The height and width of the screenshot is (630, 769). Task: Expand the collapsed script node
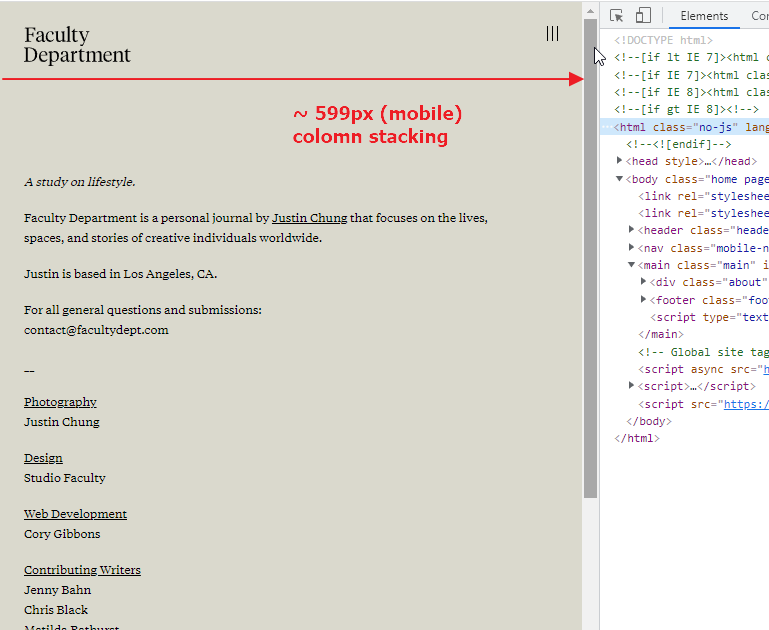[x=632, y=385]
